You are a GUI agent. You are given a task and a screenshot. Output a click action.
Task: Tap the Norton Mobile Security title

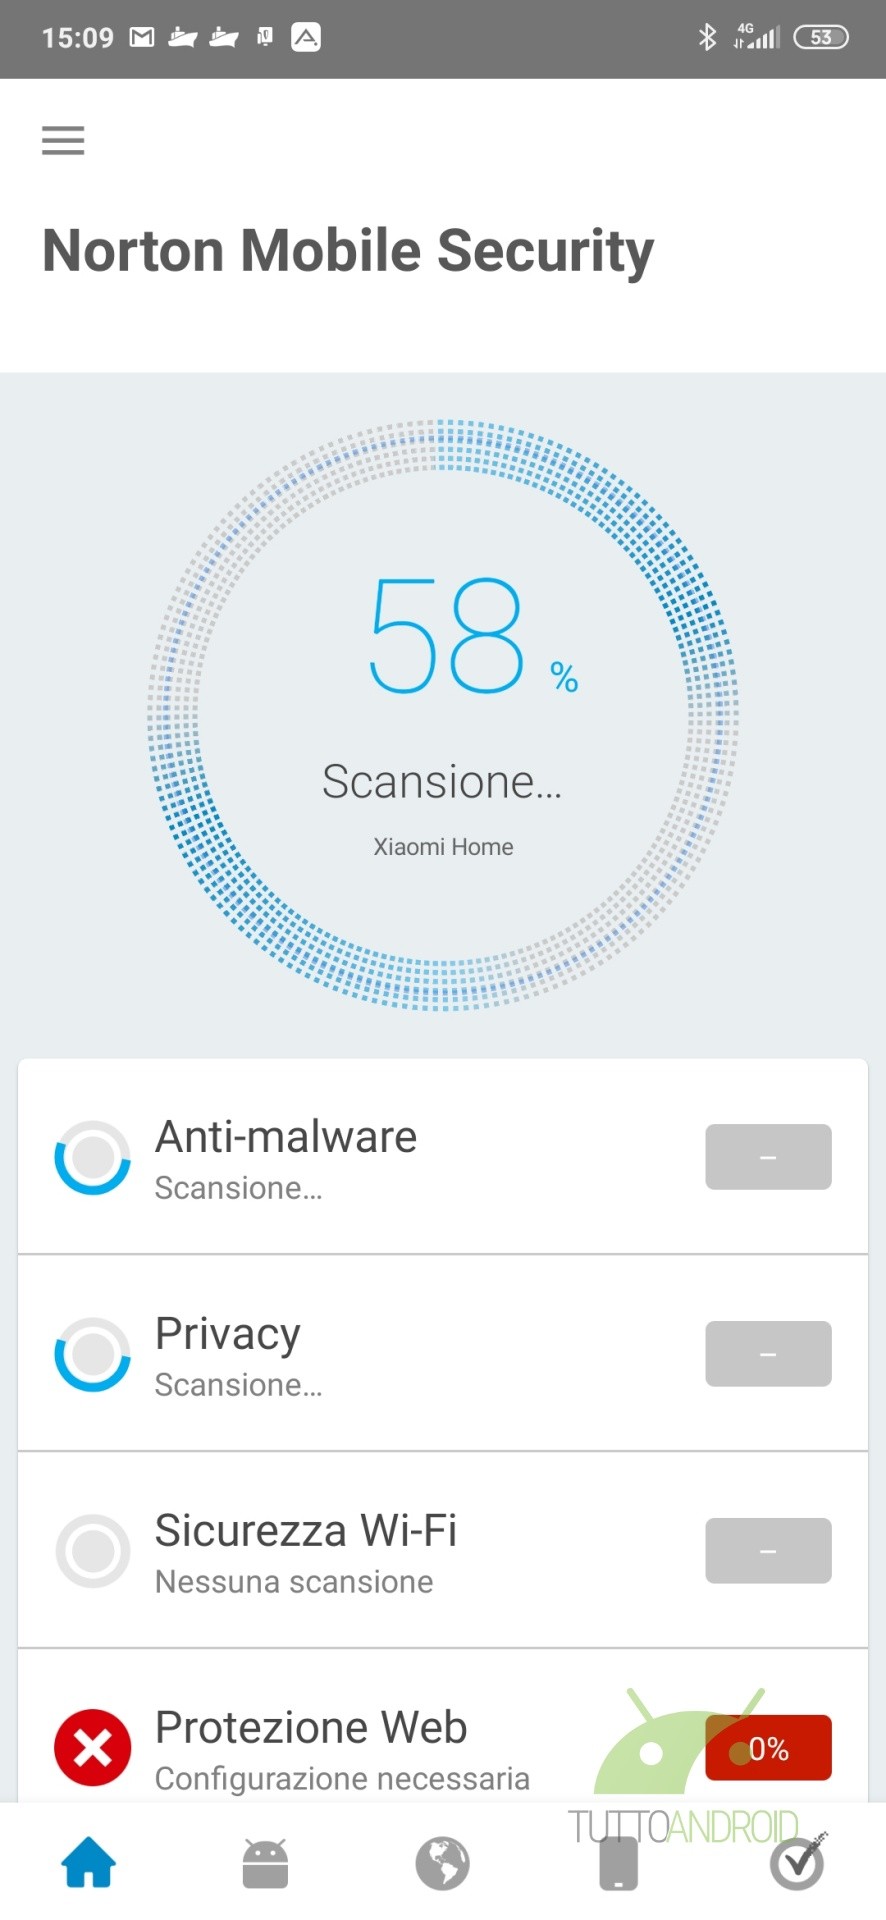point(348,250)
